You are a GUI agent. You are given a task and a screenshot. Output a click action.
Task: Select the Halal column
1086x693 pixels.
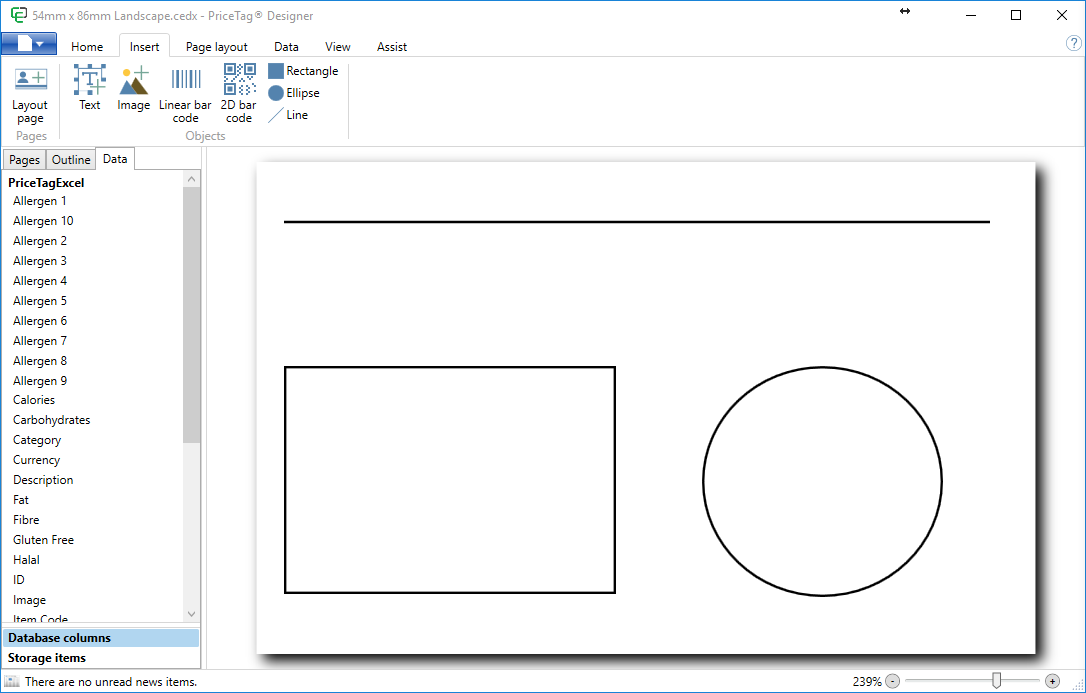[x=26, y=560]
